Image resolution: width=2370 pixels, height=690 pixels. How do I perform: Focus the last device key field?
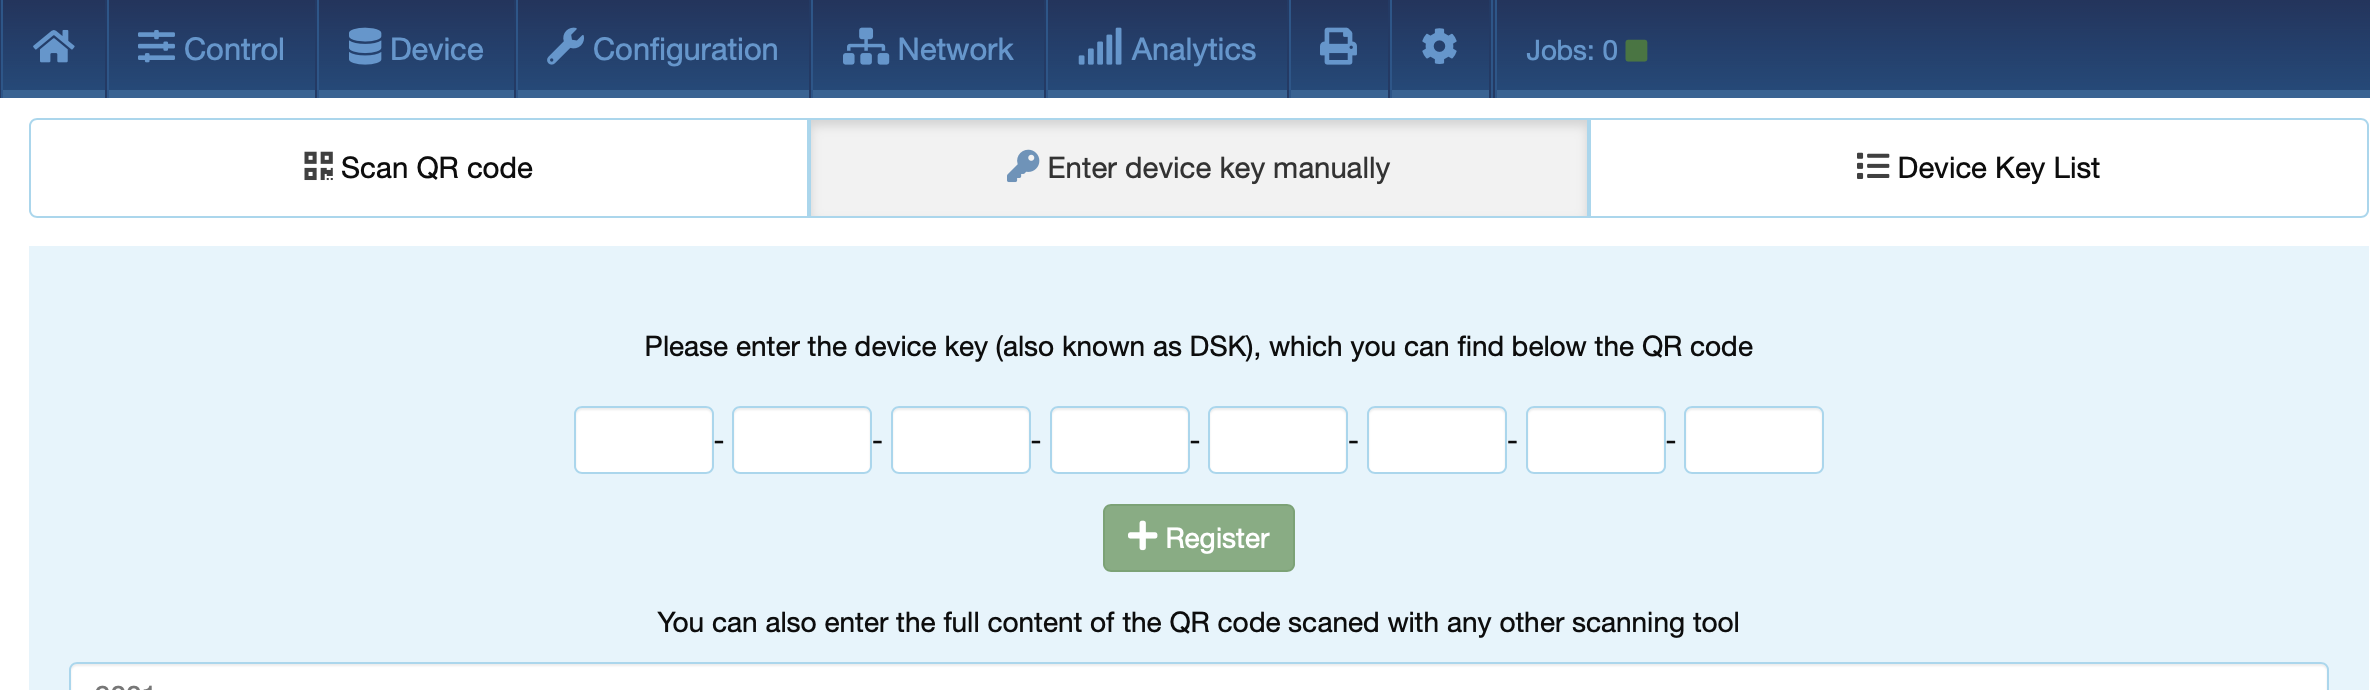click(x=1754, y=440)
